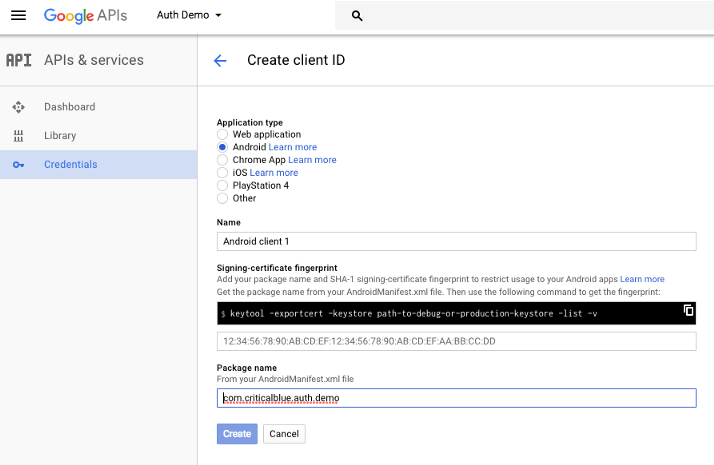Click the search magnifier icon
The width and height of the screenshot is (714, 465).
357,16
